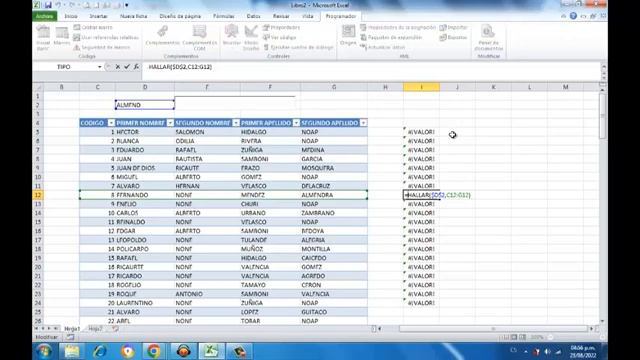Switch to the Datos tab

pos(253,16)
